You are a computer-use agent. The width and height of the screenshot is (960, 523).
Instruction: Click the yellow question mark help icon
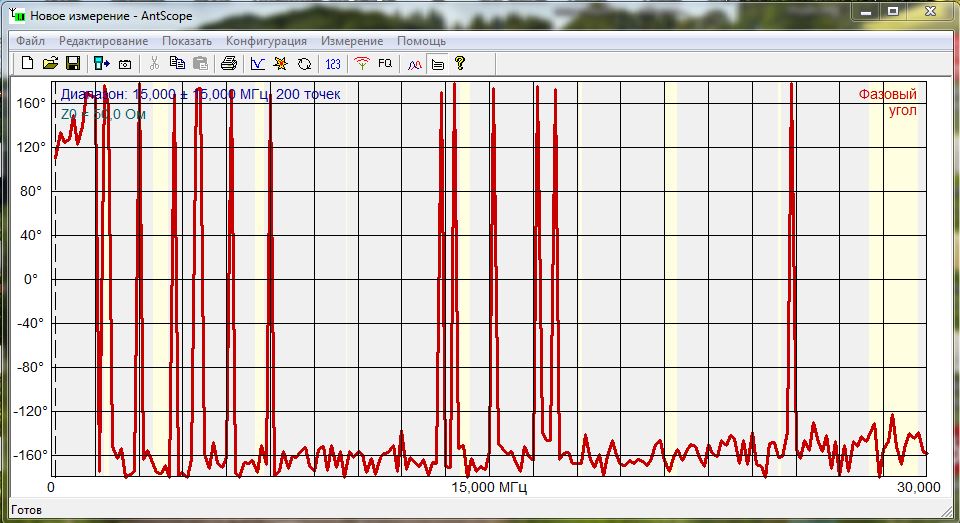tap(460, 63)
